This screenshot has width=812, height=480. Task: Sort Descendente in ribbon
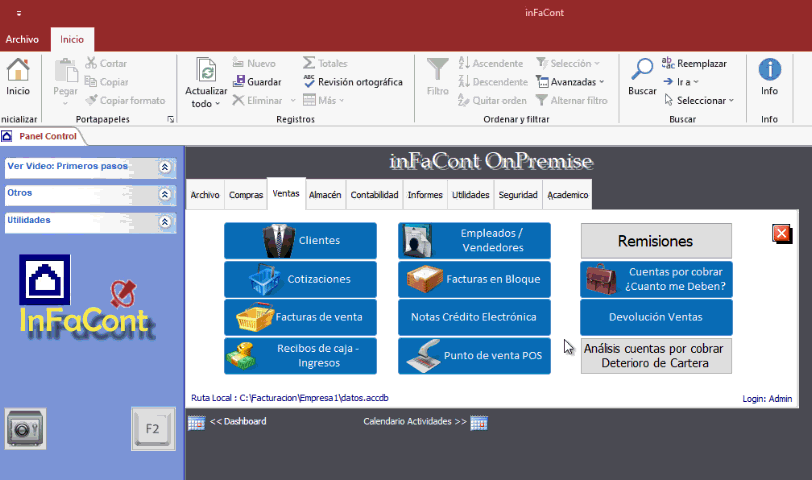(492, 82)
